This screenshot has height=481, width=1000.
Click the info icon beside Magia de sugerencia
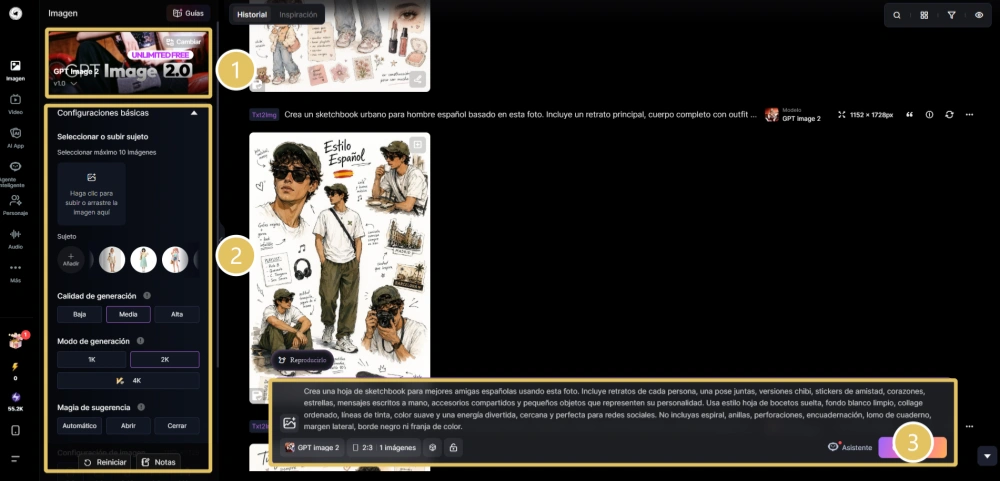click(141, 407)
